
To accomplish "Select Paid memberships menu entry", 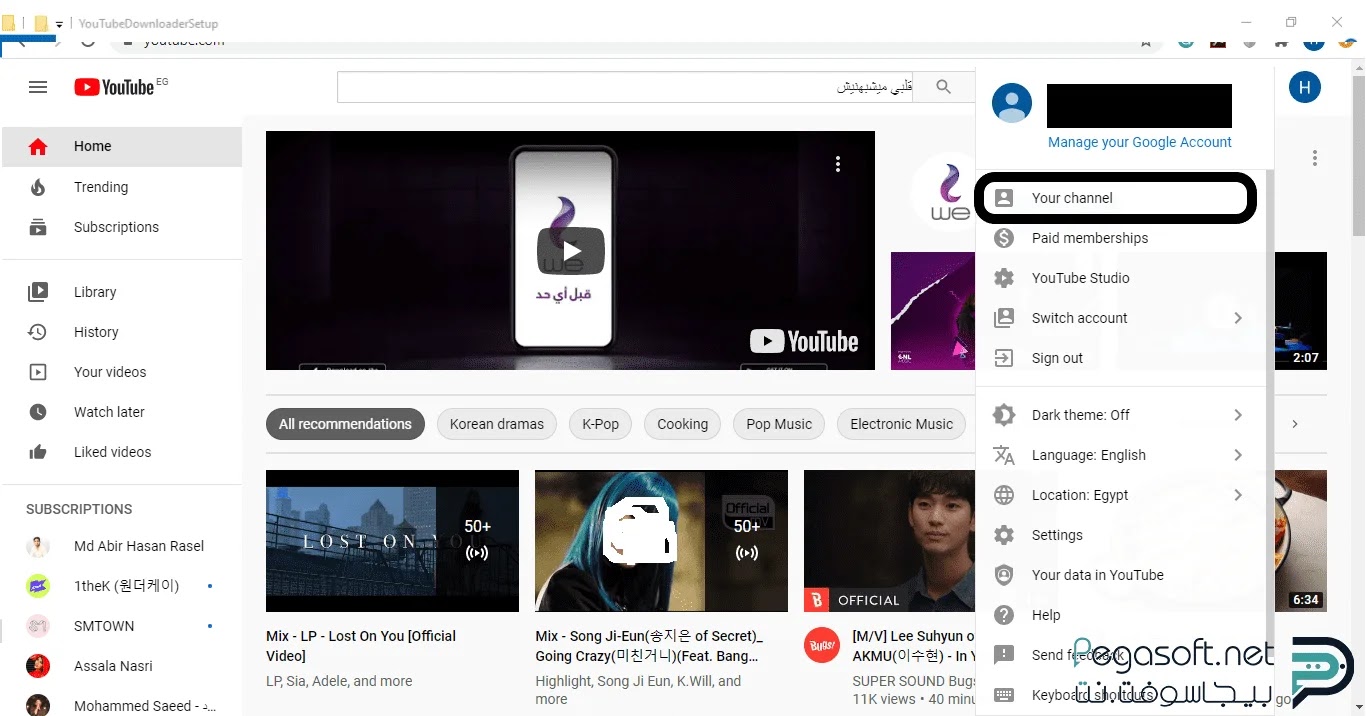I will tap(1121, 238).
